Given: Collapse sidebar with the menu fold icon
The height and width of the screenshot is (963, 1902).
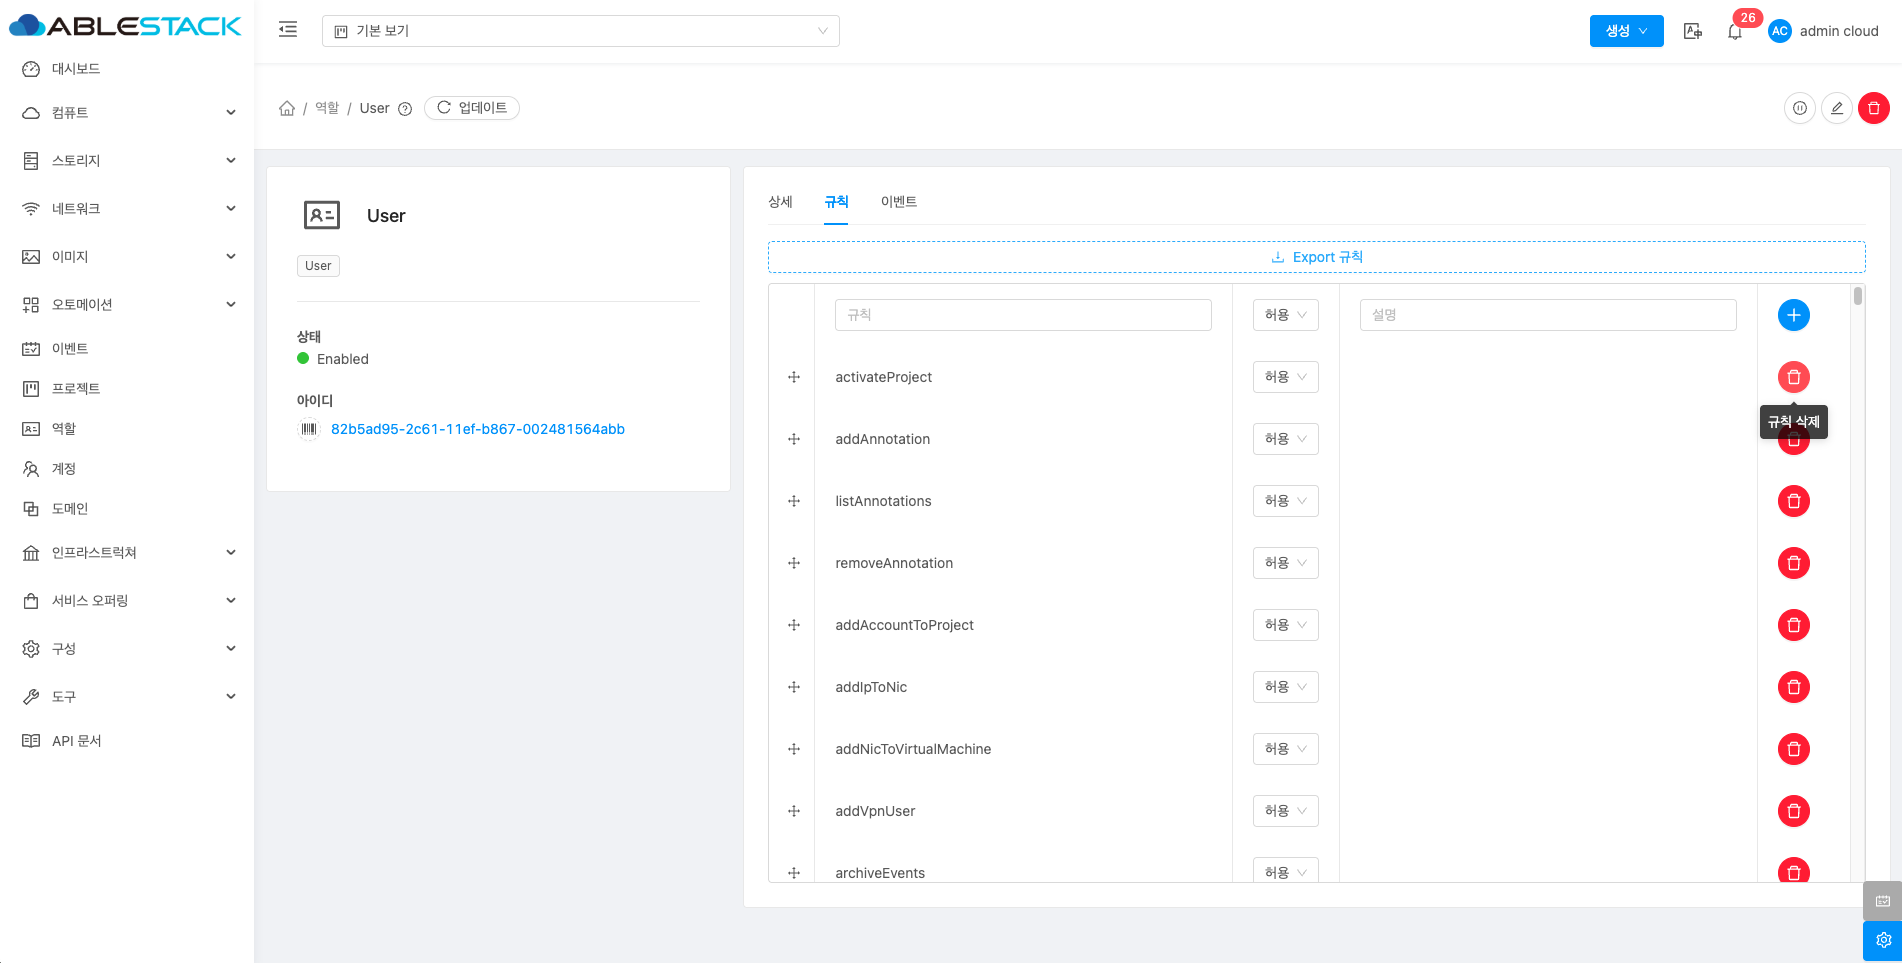Looking at the screenshot, I should click(288, 30).
